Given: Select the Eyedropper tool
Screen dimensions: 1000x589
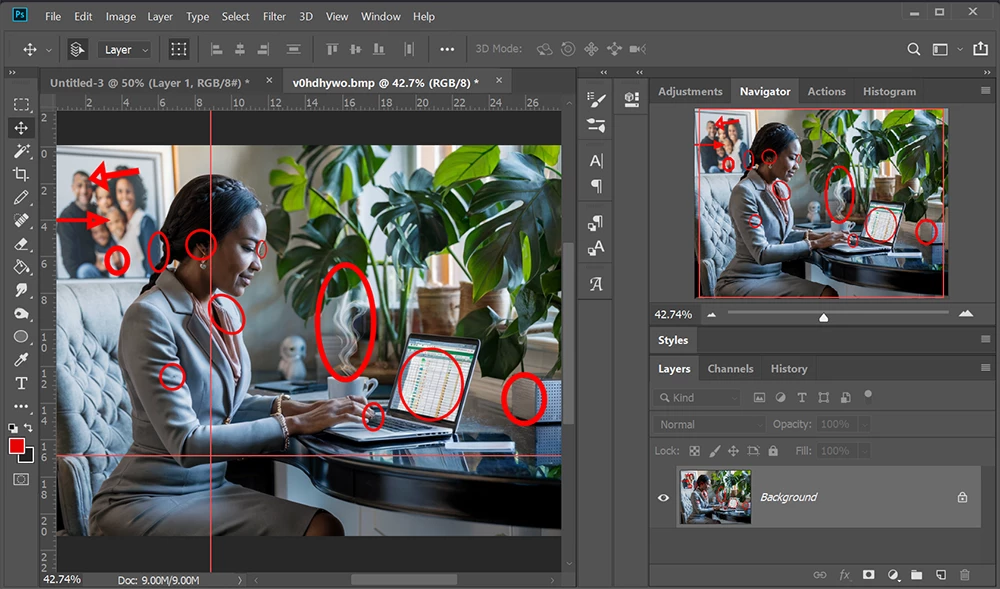Looking at the screenshot, I should [x=21, y=360].
